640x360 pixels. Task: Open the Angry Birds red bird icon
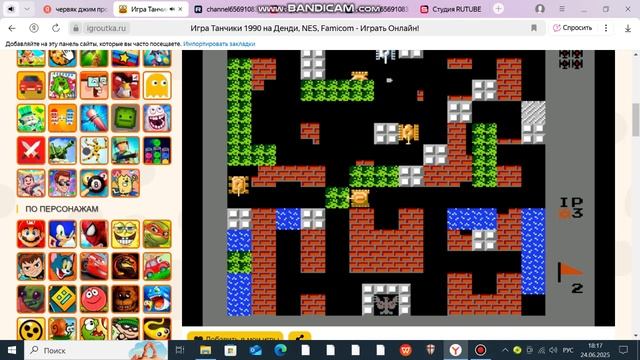tap(125, 85)
